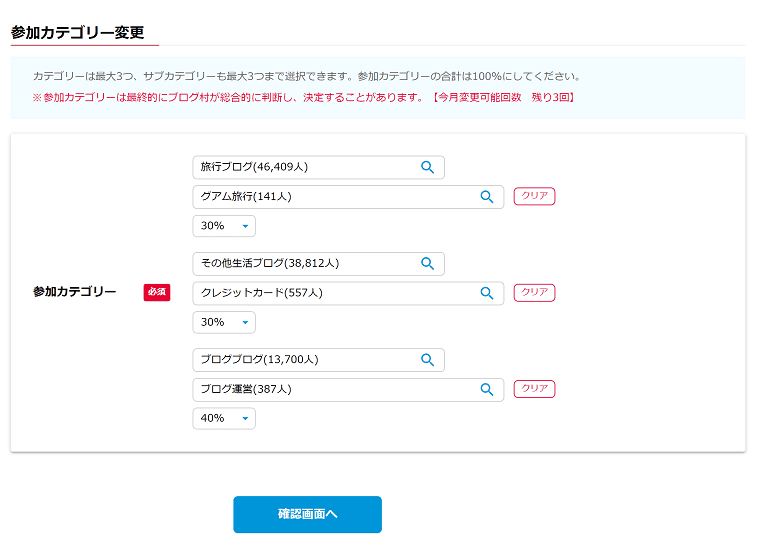This screenshot has width=760, height=551.
Task: Clear the ブログ運営 subcategory with クリア
Action: coord(534,389)
